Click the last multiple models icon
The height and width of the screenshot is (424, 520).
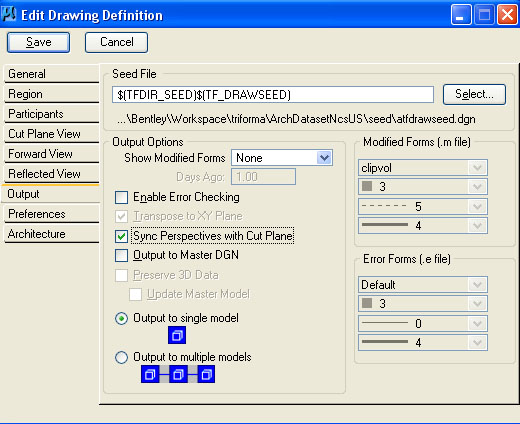point(206,374)
